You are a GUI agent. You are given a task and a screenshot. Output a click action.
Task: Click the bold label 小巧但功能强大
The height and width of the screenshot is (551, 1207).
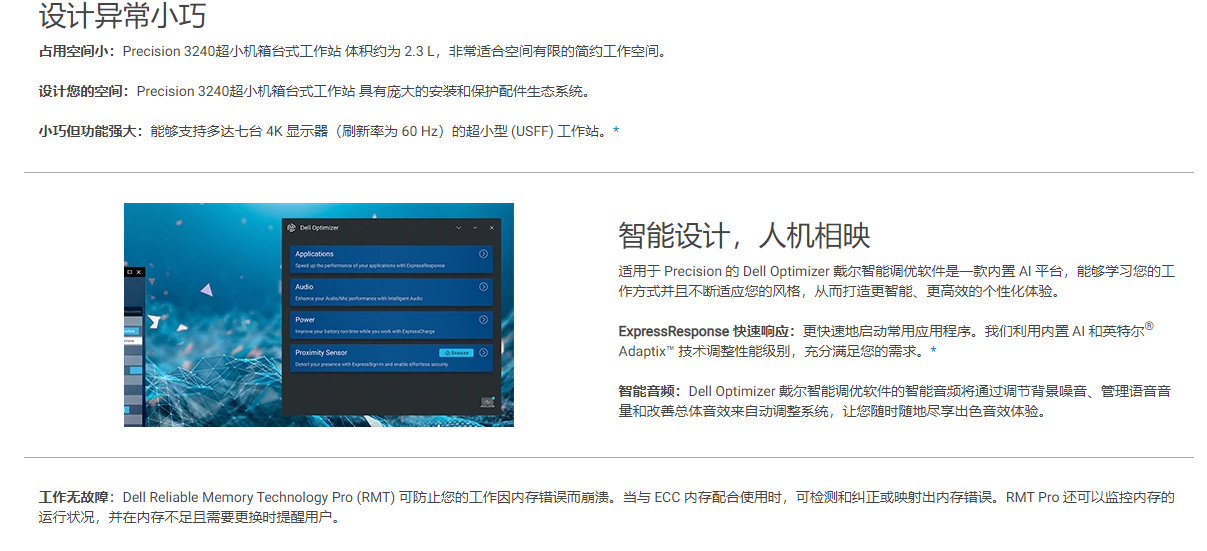pyautogui.click(x=92, y=131)
